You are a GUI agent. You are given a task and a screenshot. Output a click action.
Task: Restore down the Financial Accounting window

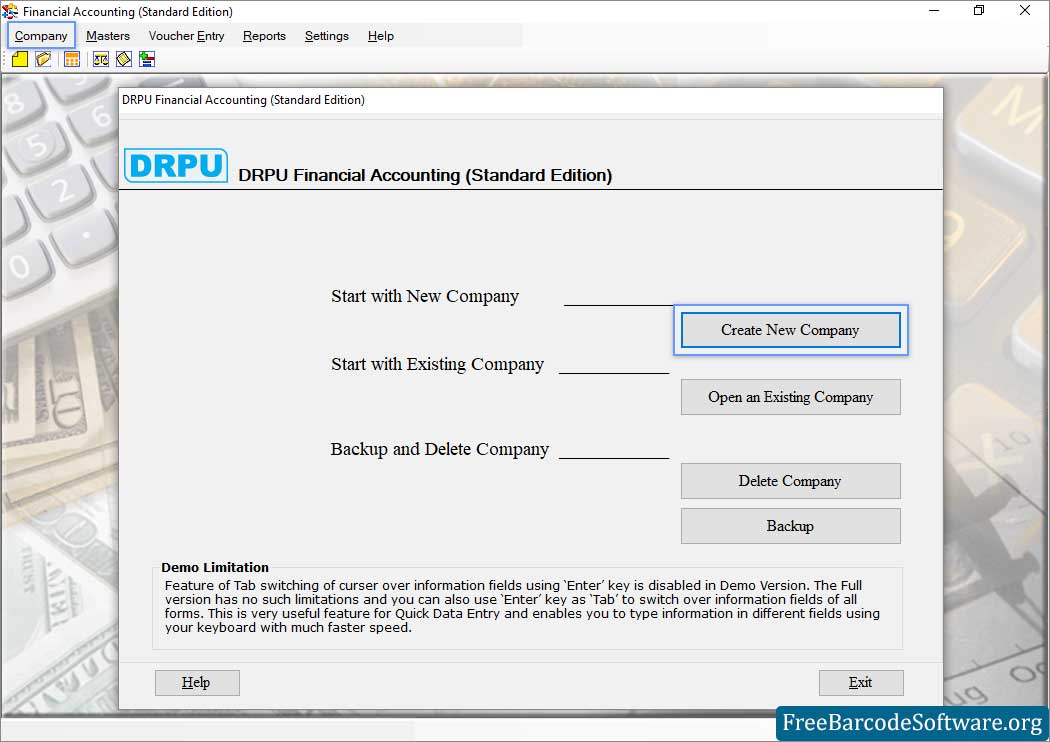click(979, 11)
